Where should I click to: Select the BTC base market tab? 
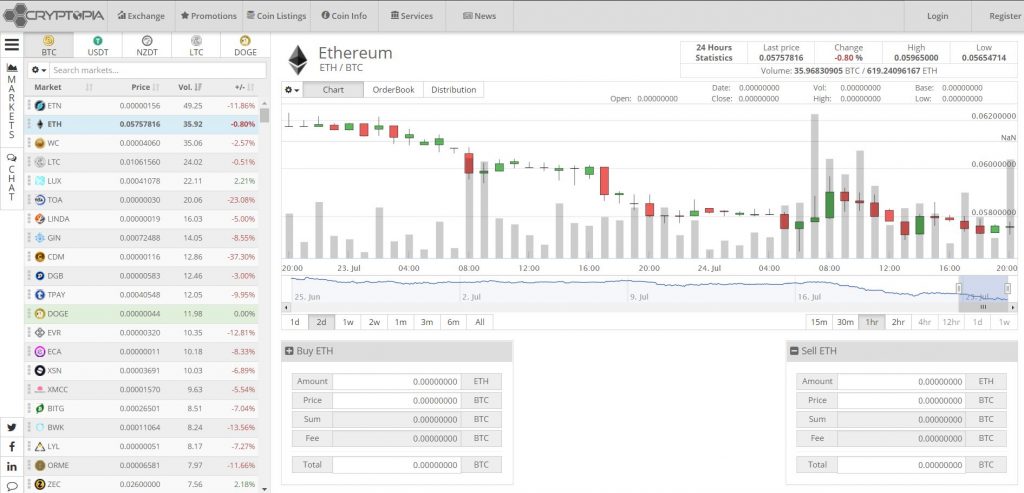coord(48,46)
